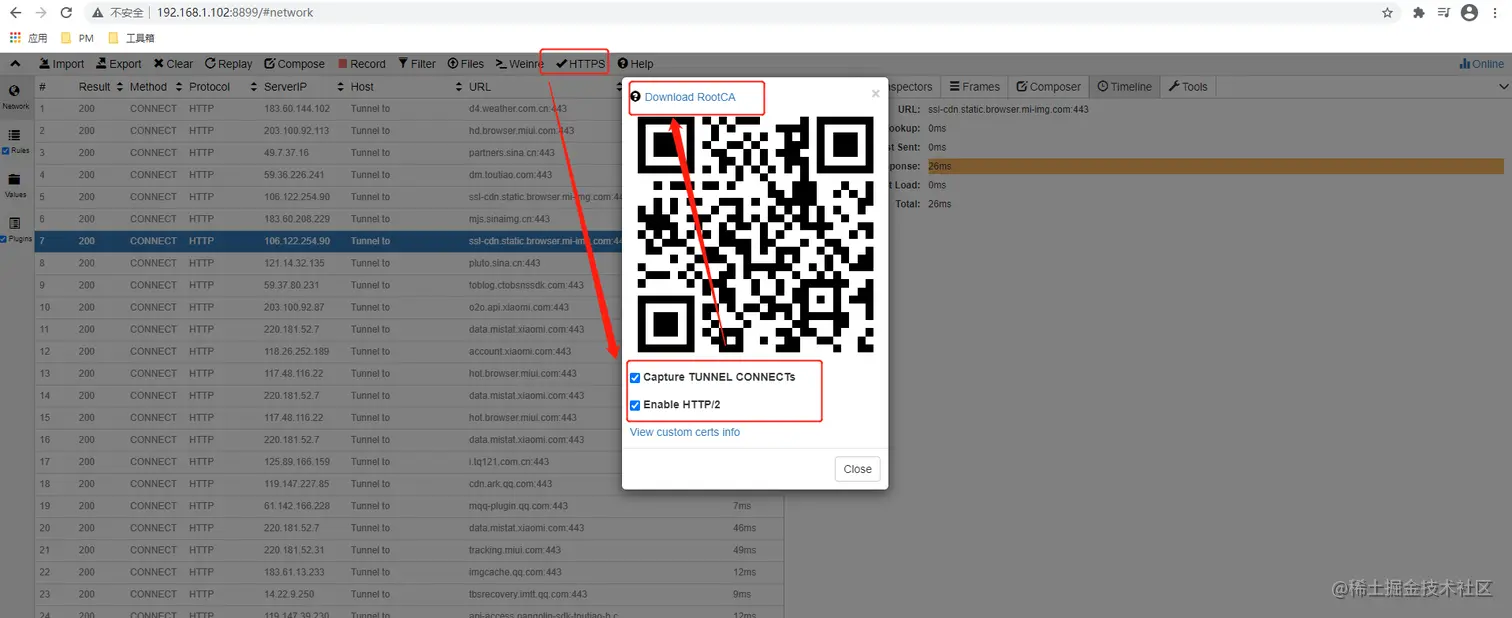The image size is (1512, 618).
Task: Switch to the Tools tab
Action: tap(1188, 87)
